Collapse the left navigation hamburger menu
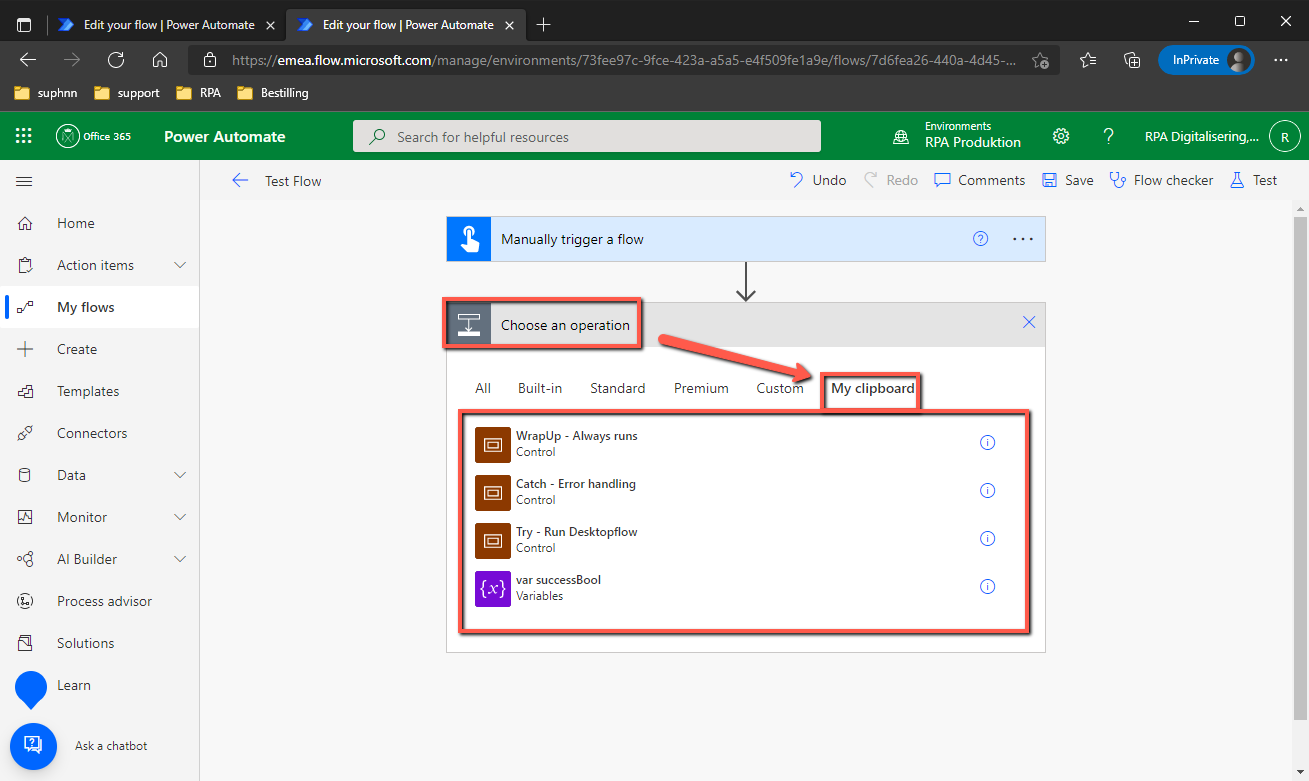This screenshot has height=781, width=1309. click(x=24, y=181)
